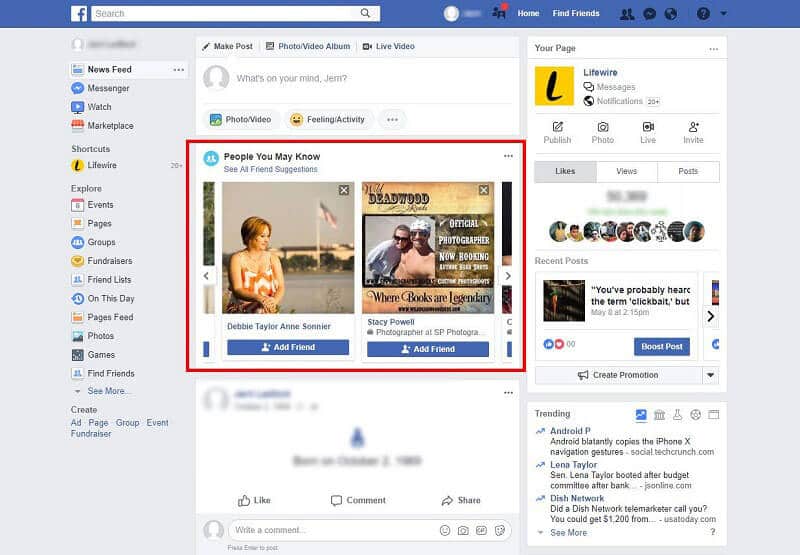Click the emoji icon in comment box
The image size is (800, 555).
(445, 529)
